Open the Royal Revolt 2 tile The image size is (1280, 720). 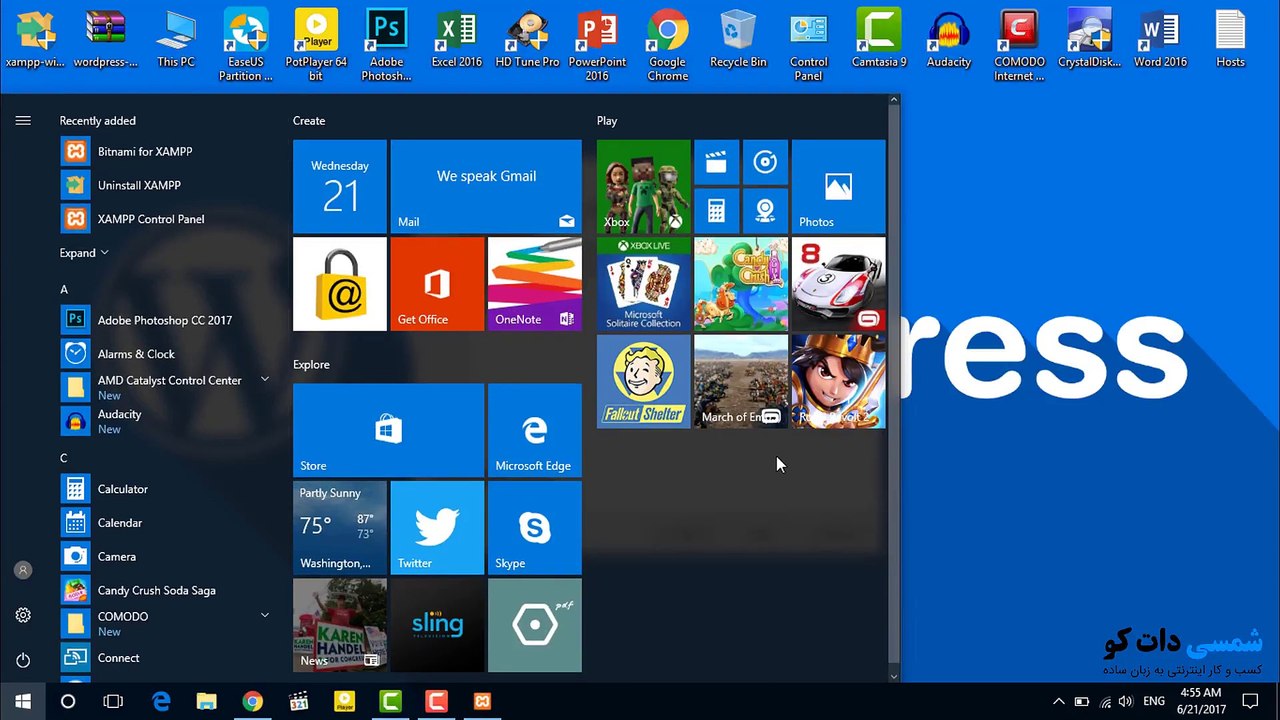(838, 381)
